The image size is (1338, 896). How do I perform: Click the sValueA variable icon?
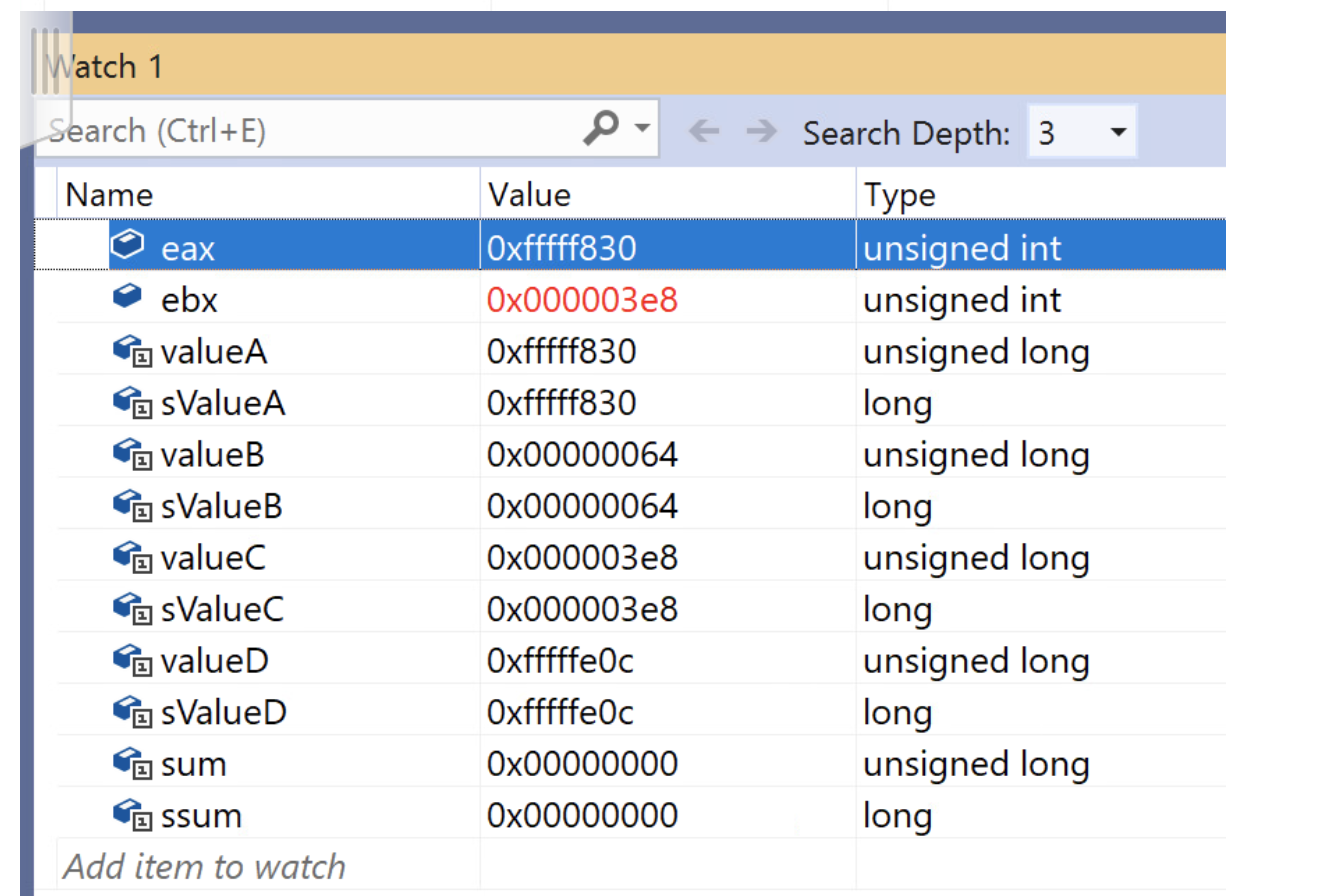[131, 400]
